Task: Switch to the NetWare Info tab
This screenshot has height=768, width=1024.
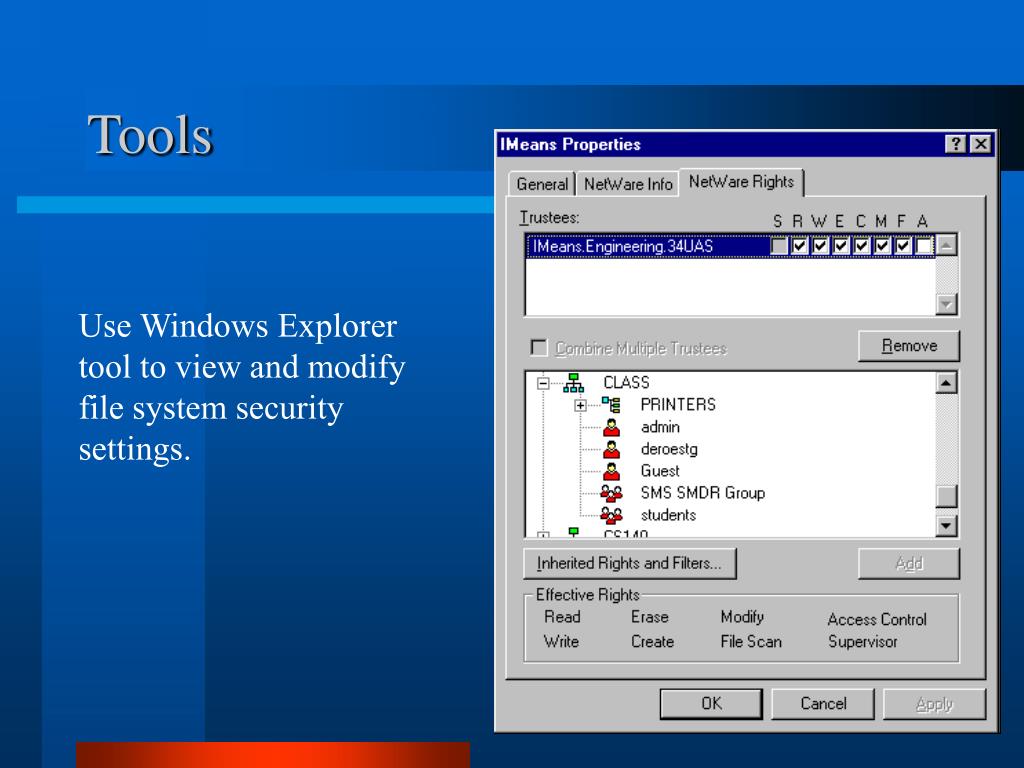Action: [628, 184]
